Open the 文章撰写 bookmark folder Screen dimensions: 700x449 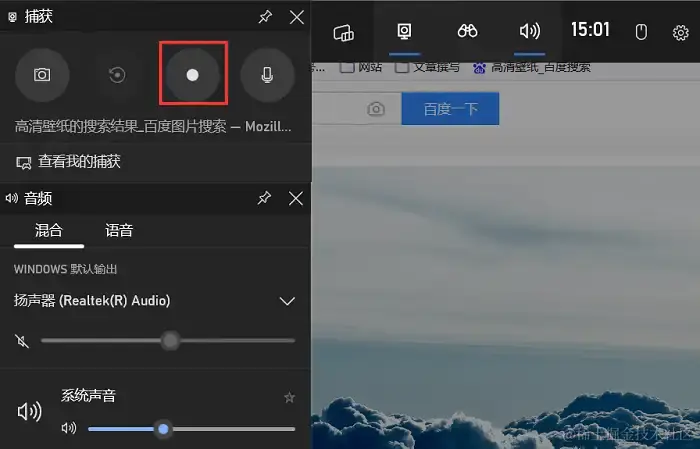click(x=428, y=68)
